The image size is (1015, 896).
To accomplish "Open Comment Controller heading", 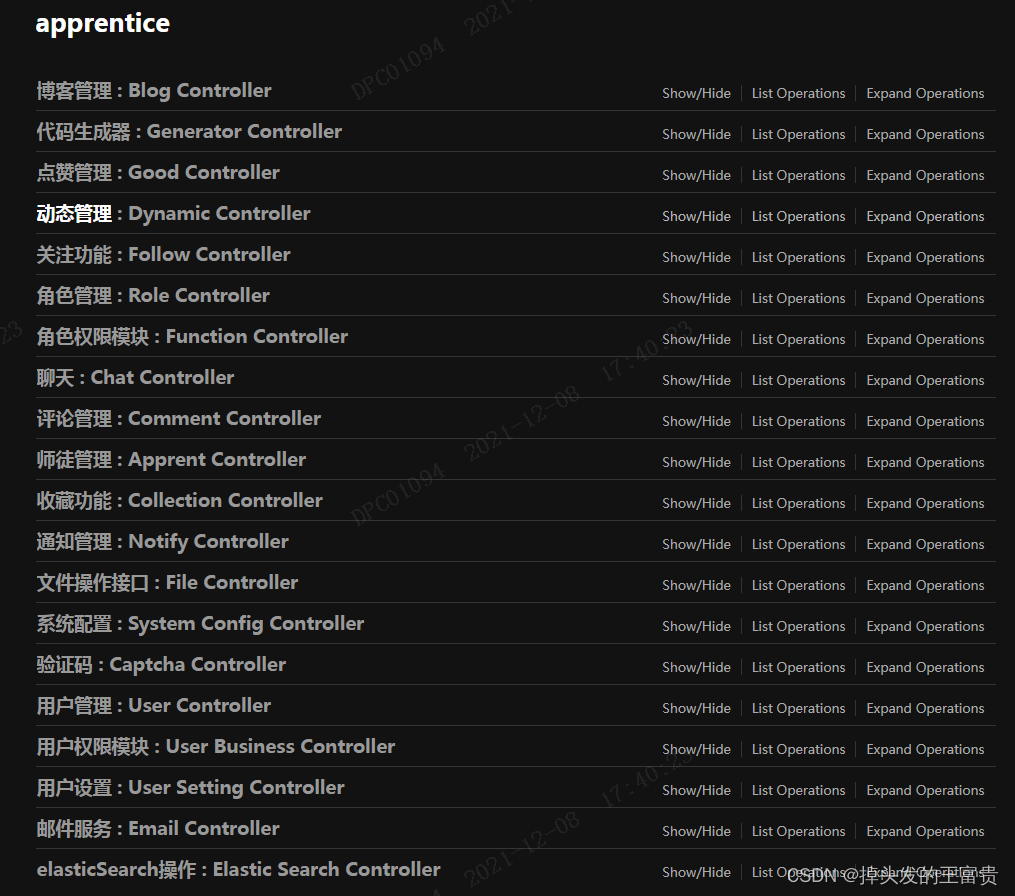I will [179, 419].
